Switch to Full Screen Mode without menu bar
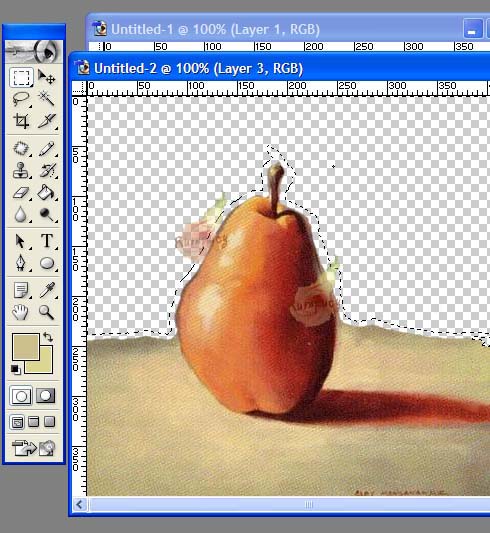This screenshot has width=490, height=533. coord(50,422)
